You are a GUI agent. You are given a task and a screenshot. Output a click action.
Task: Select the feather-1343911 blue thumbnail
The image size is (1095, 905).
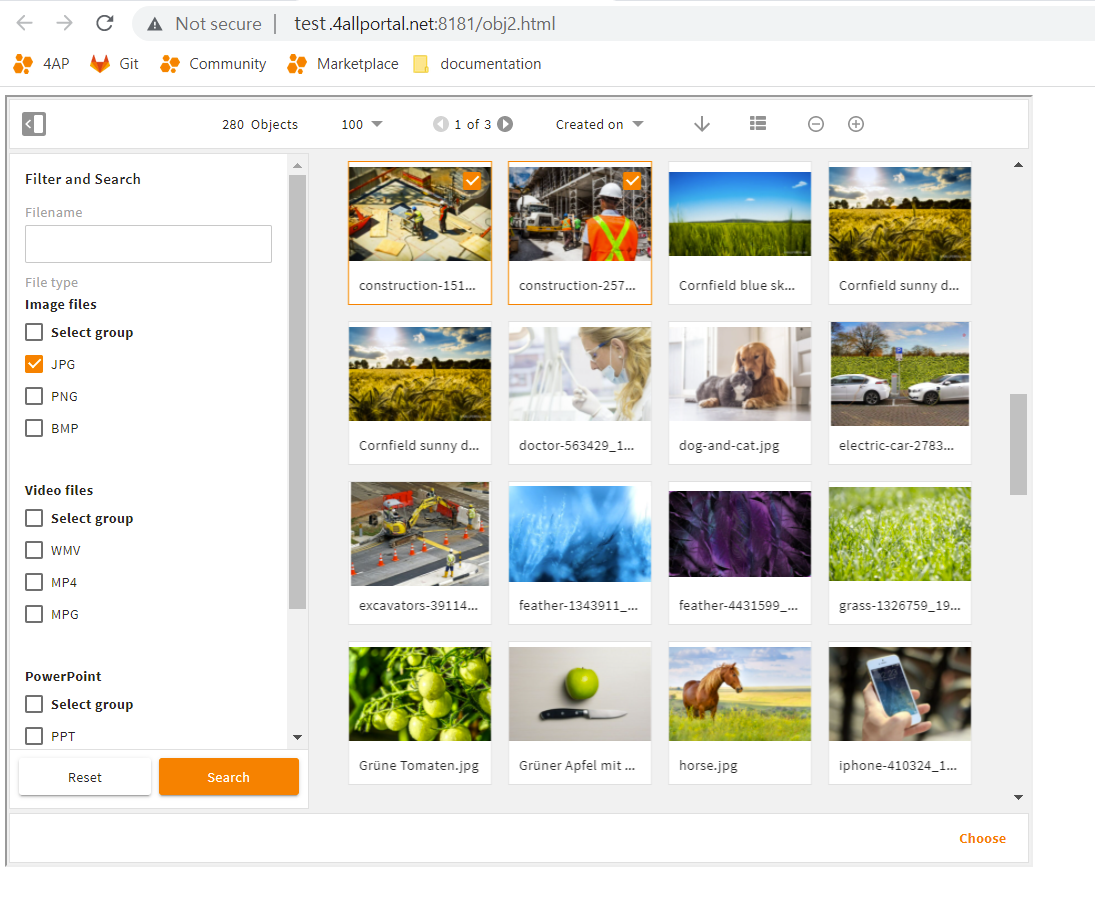pos(580,553)
